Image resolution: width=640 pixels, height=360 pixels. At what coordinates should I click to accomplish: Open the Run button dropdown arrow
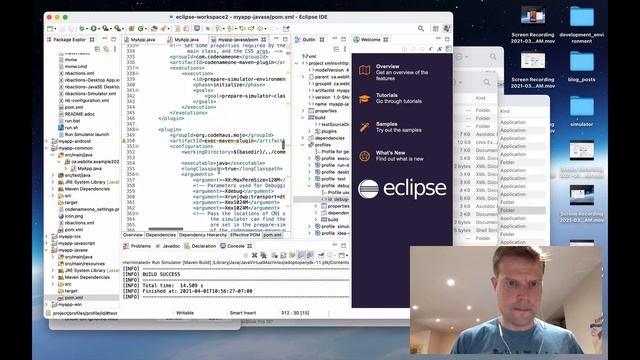[99, 29]
